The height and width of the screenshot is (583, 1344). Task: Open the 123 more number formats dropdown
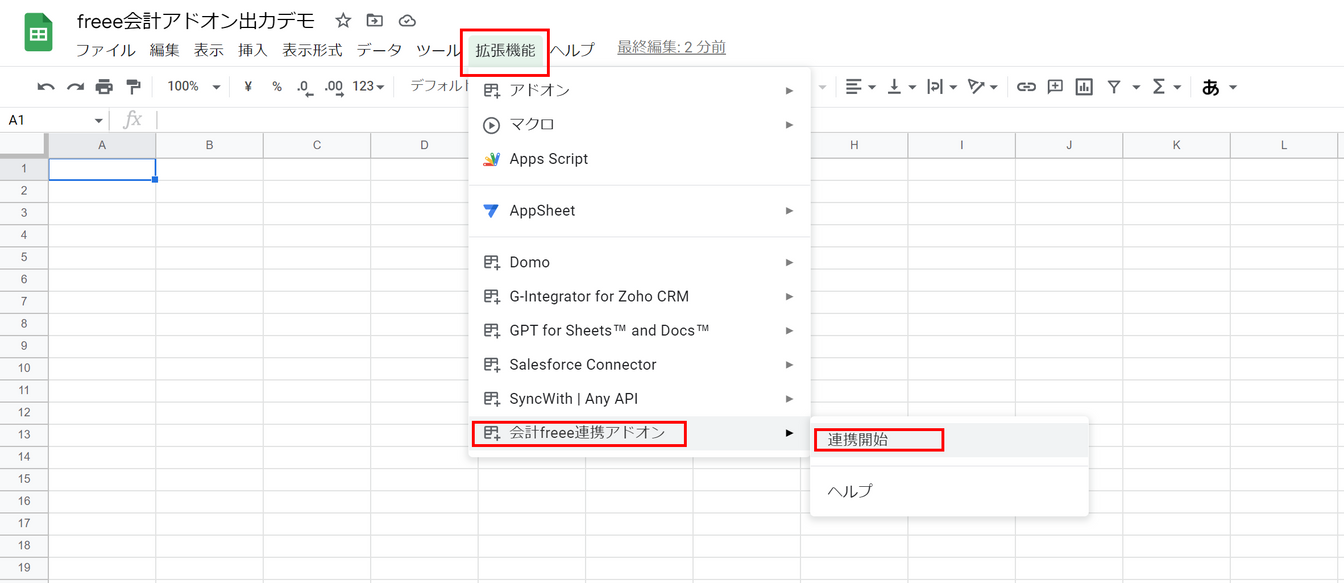coord(368,87)
